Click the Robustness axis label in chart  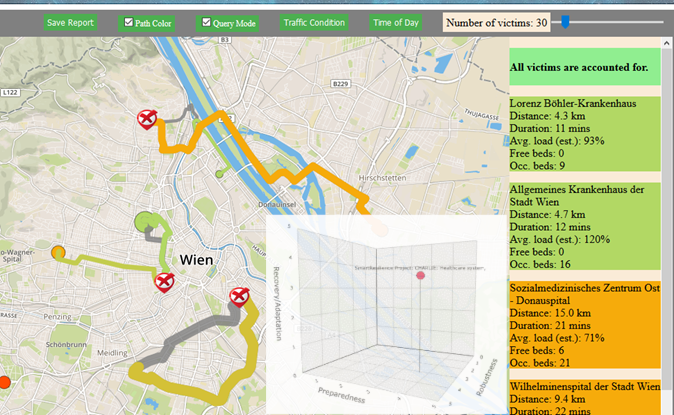[487, 377]
